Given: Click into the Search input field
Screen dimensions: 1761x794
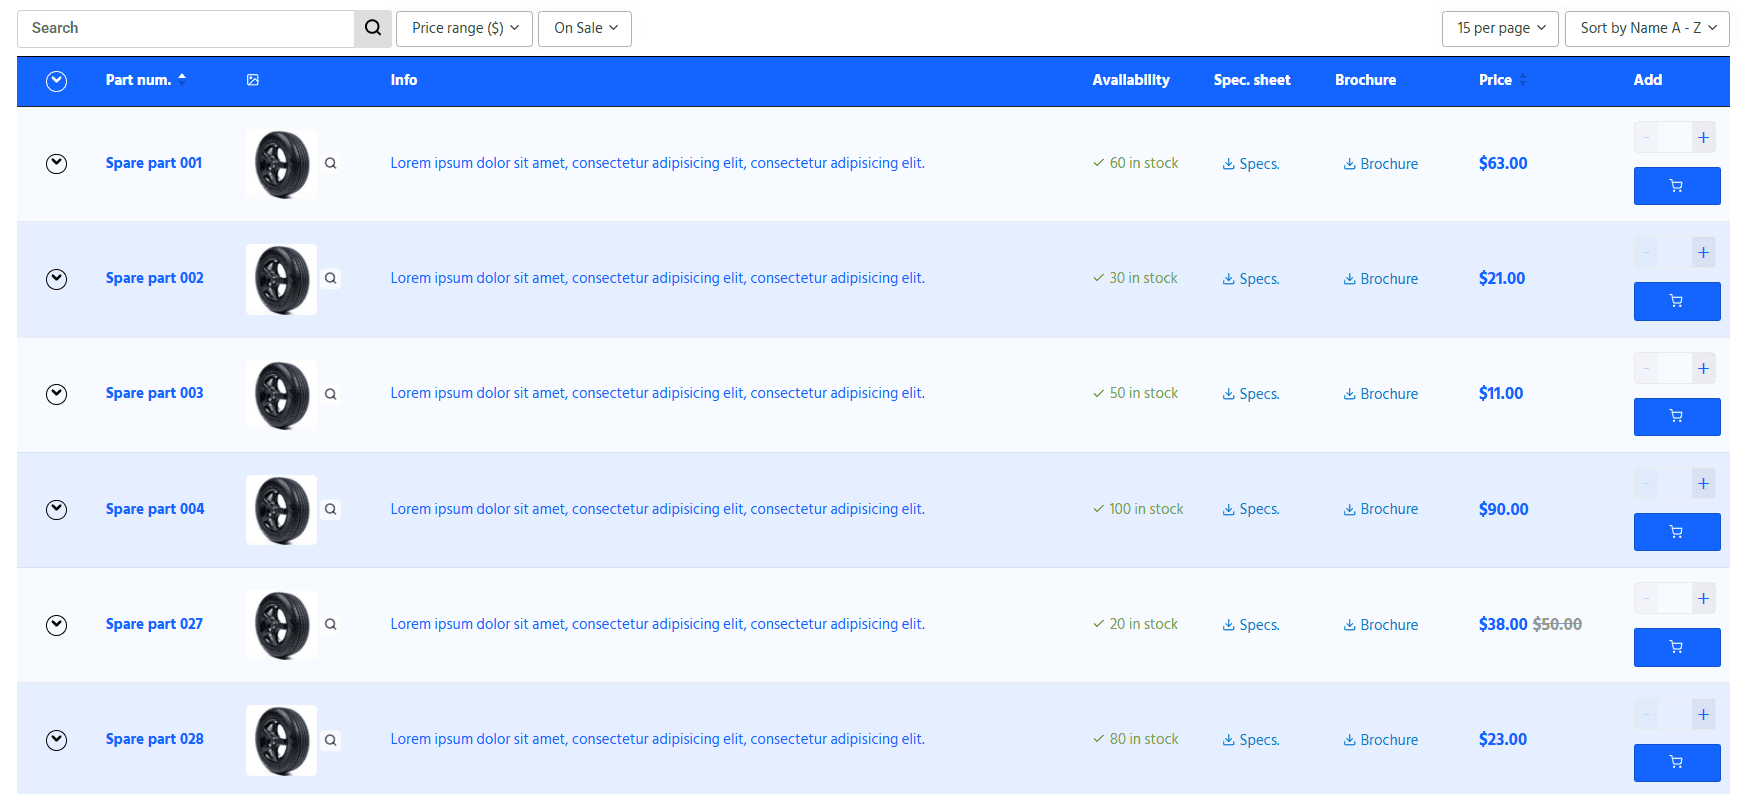Looking at the screenshot, I should click(185, 28).
